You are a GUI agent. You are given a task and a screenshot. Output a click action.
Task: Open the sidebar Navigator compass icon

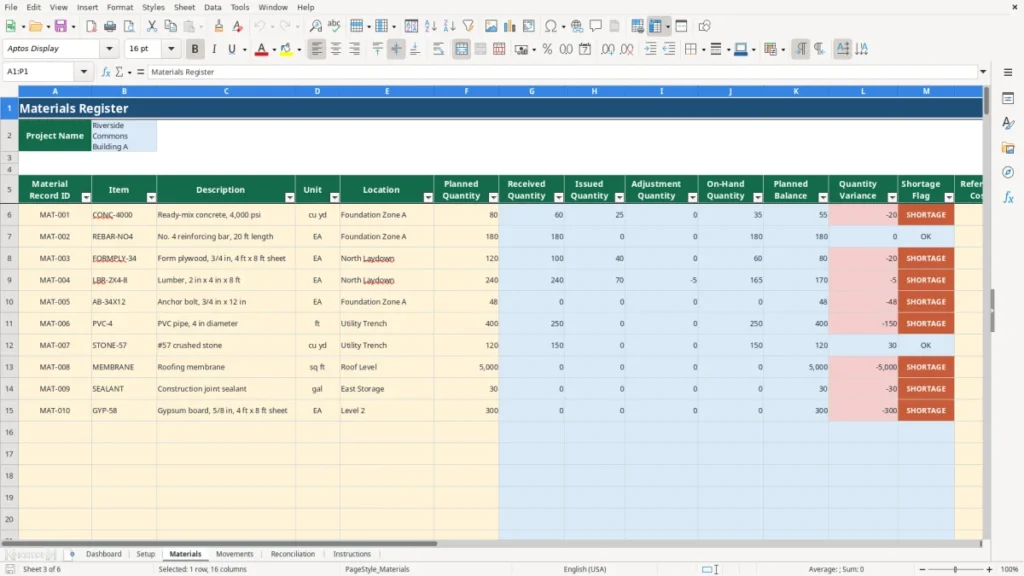point(1008,172)
